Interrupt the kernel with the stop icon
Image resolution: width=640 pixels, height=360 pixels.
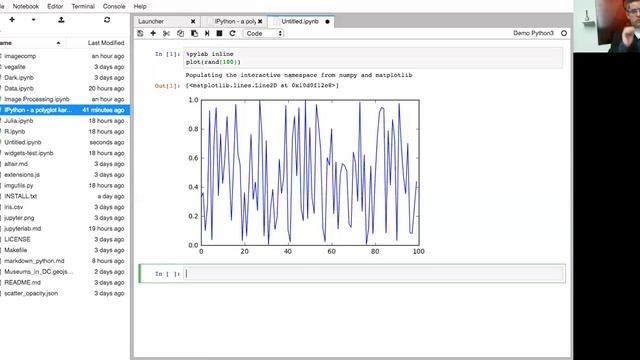click(219, 33)
